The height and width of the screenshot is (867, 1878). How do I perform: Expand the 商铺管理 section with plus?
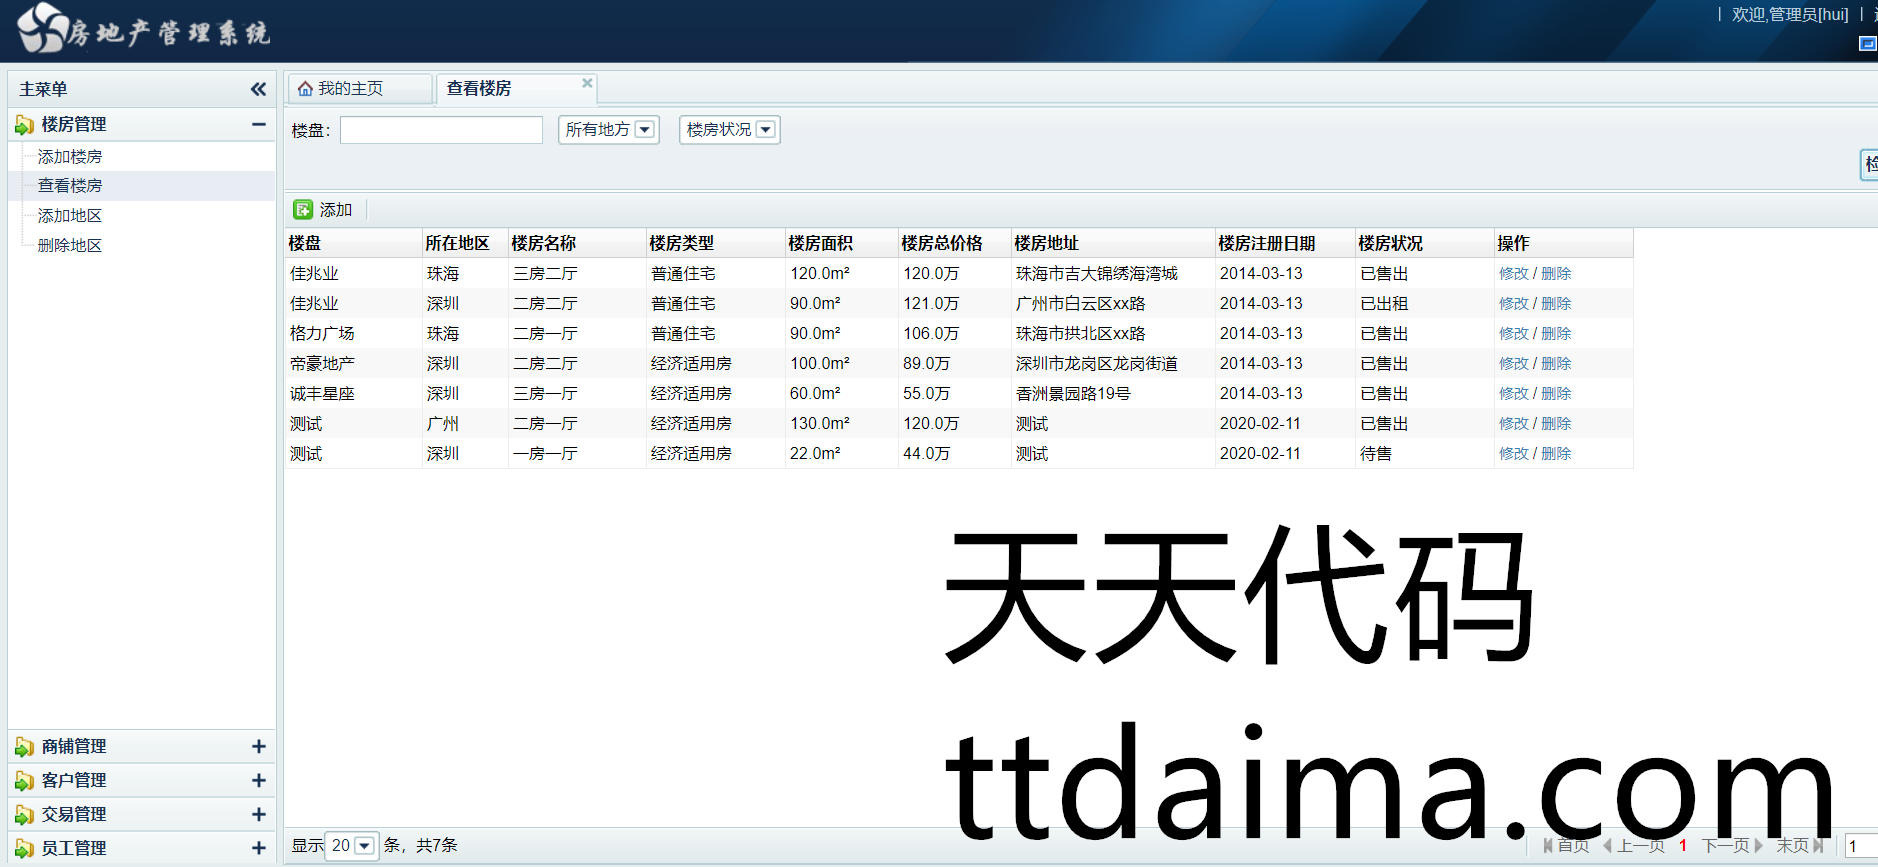tap(258, 746)
